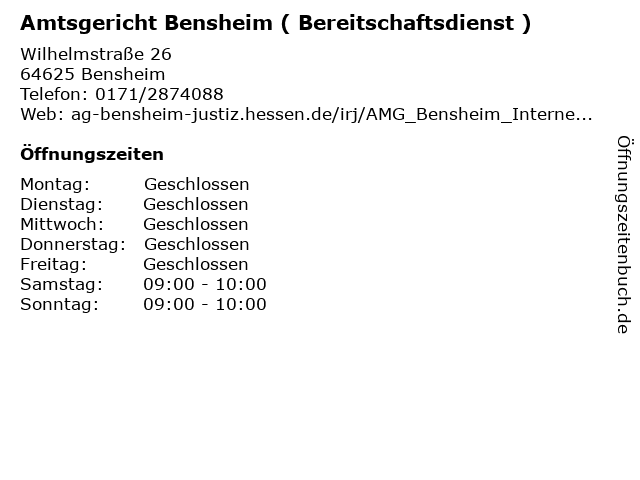Click the 64625 Bensheim postal line

click(93, 74)
